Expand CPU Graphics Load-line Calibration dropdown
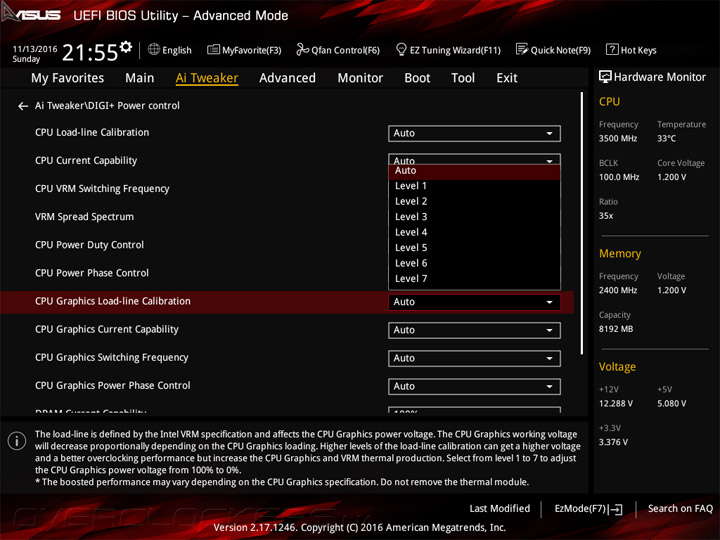This screenshot has height=540, width=720. pyautogui.click(x=474, y=302)
